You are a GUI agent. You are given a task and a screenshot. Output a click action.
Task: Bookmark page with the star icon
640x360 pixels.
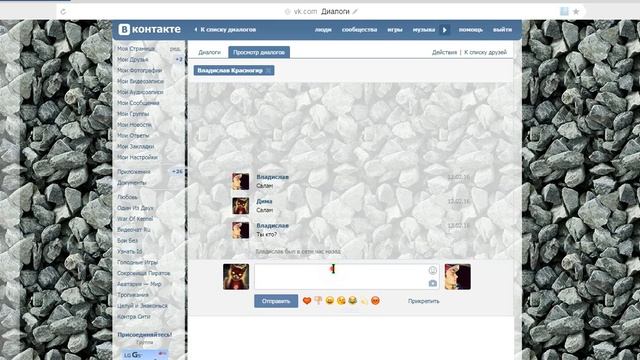tap(576, 11)
